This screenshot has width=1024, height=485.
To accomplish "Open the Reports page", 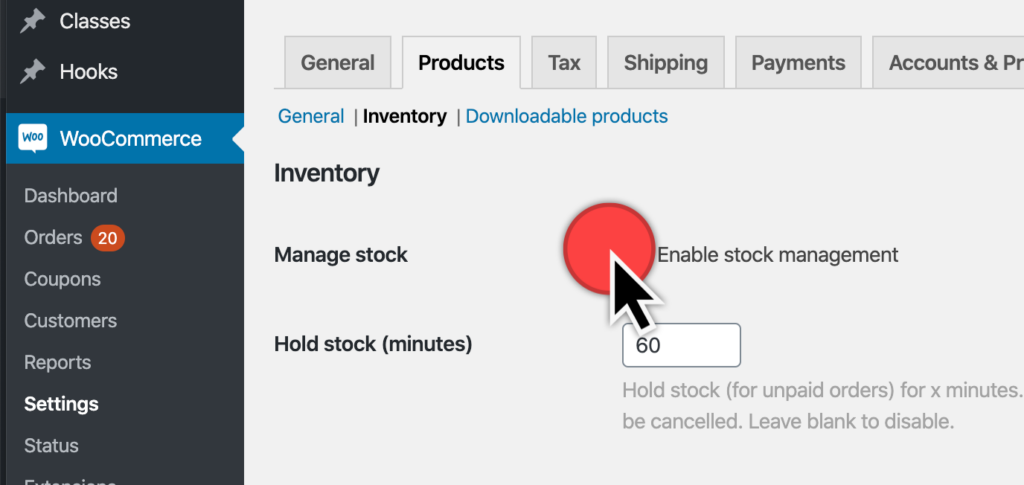I will pyautogui.click(x=57, y=362).
